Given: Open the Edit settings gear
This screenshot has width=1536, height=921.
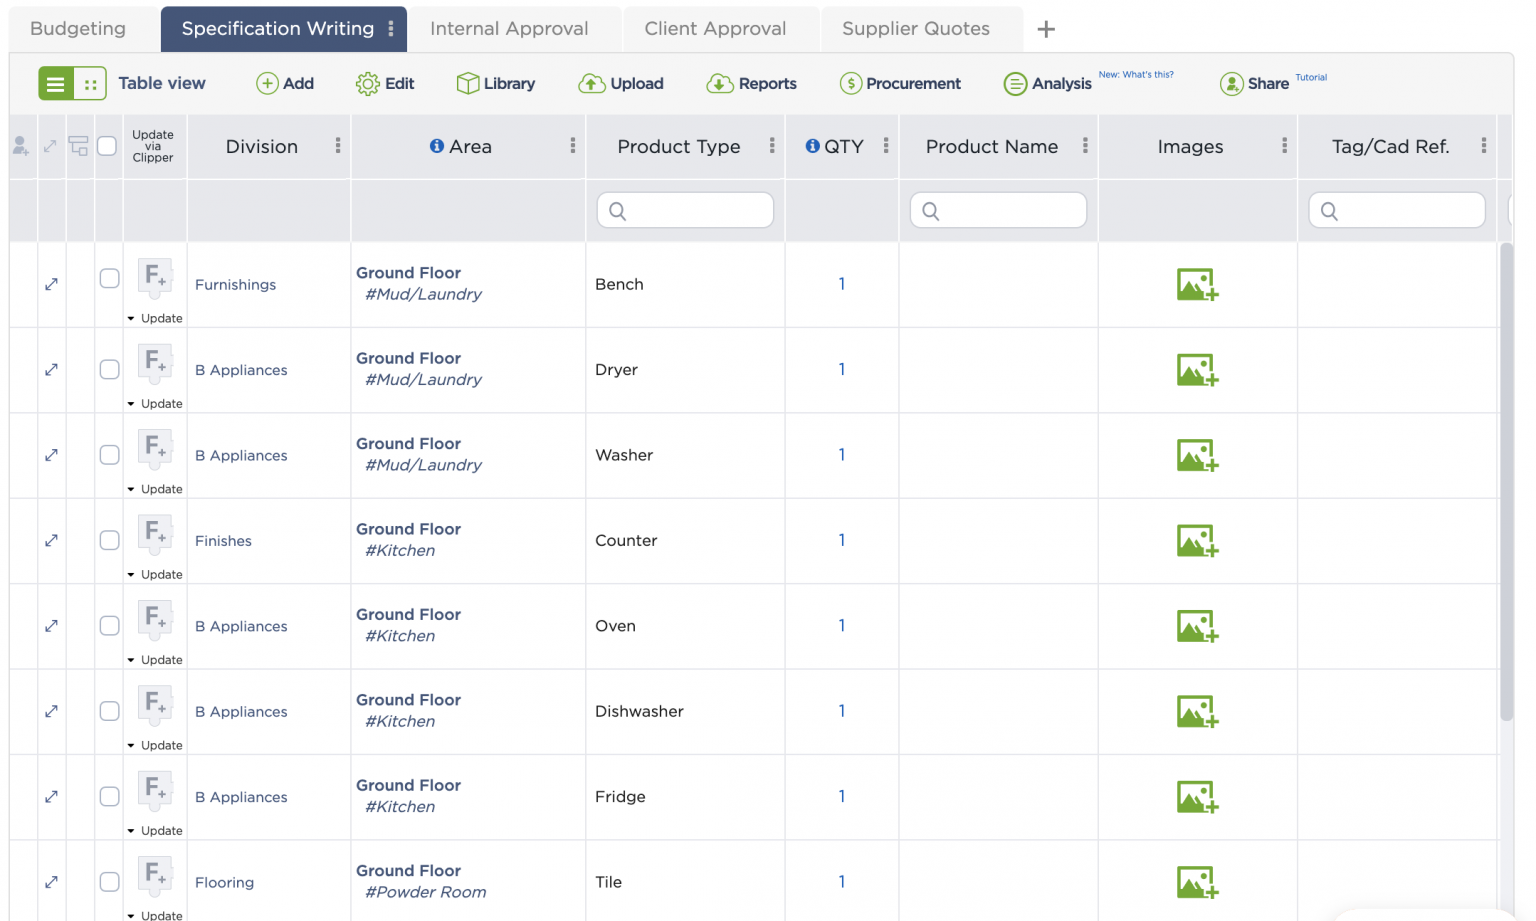Looking at the screenshot, I should tap(385, 83).
